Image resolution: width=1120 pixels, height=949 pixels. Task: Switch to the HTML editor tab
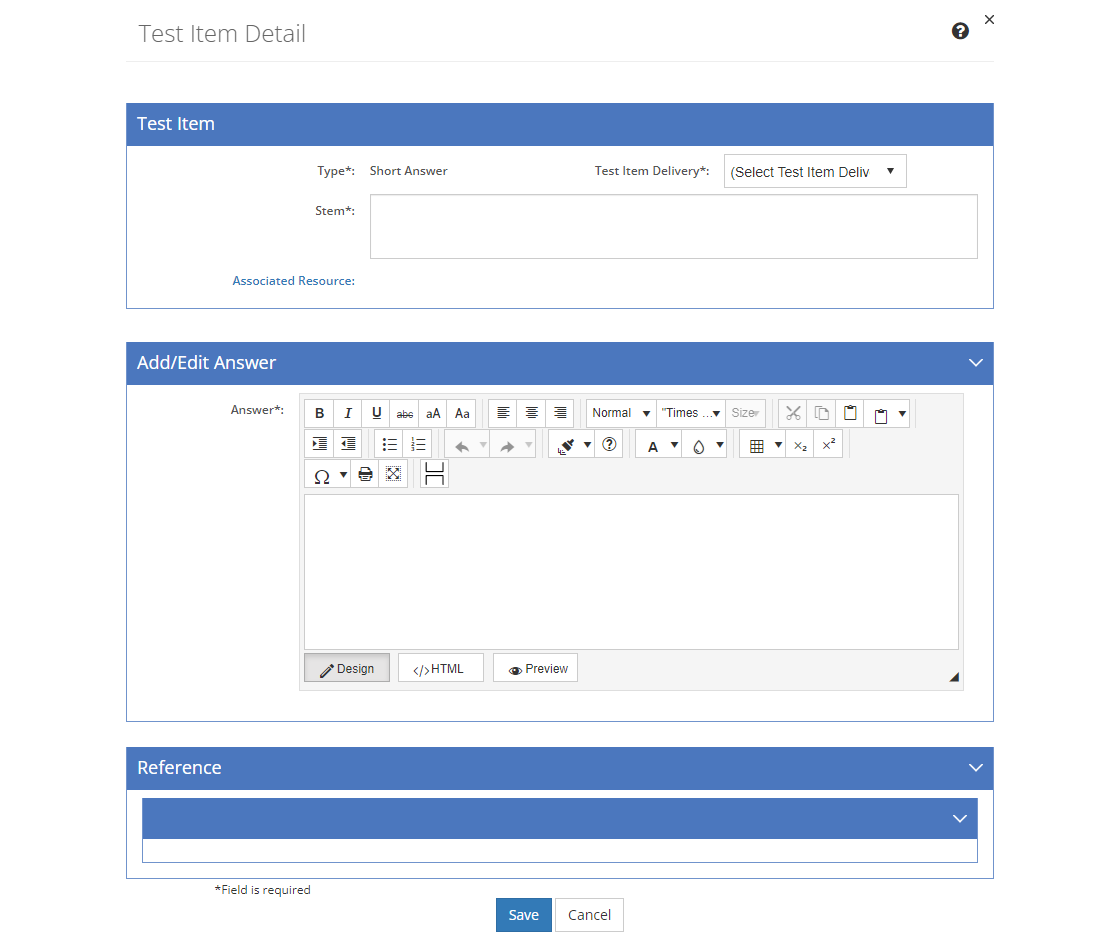pos(440,668)
